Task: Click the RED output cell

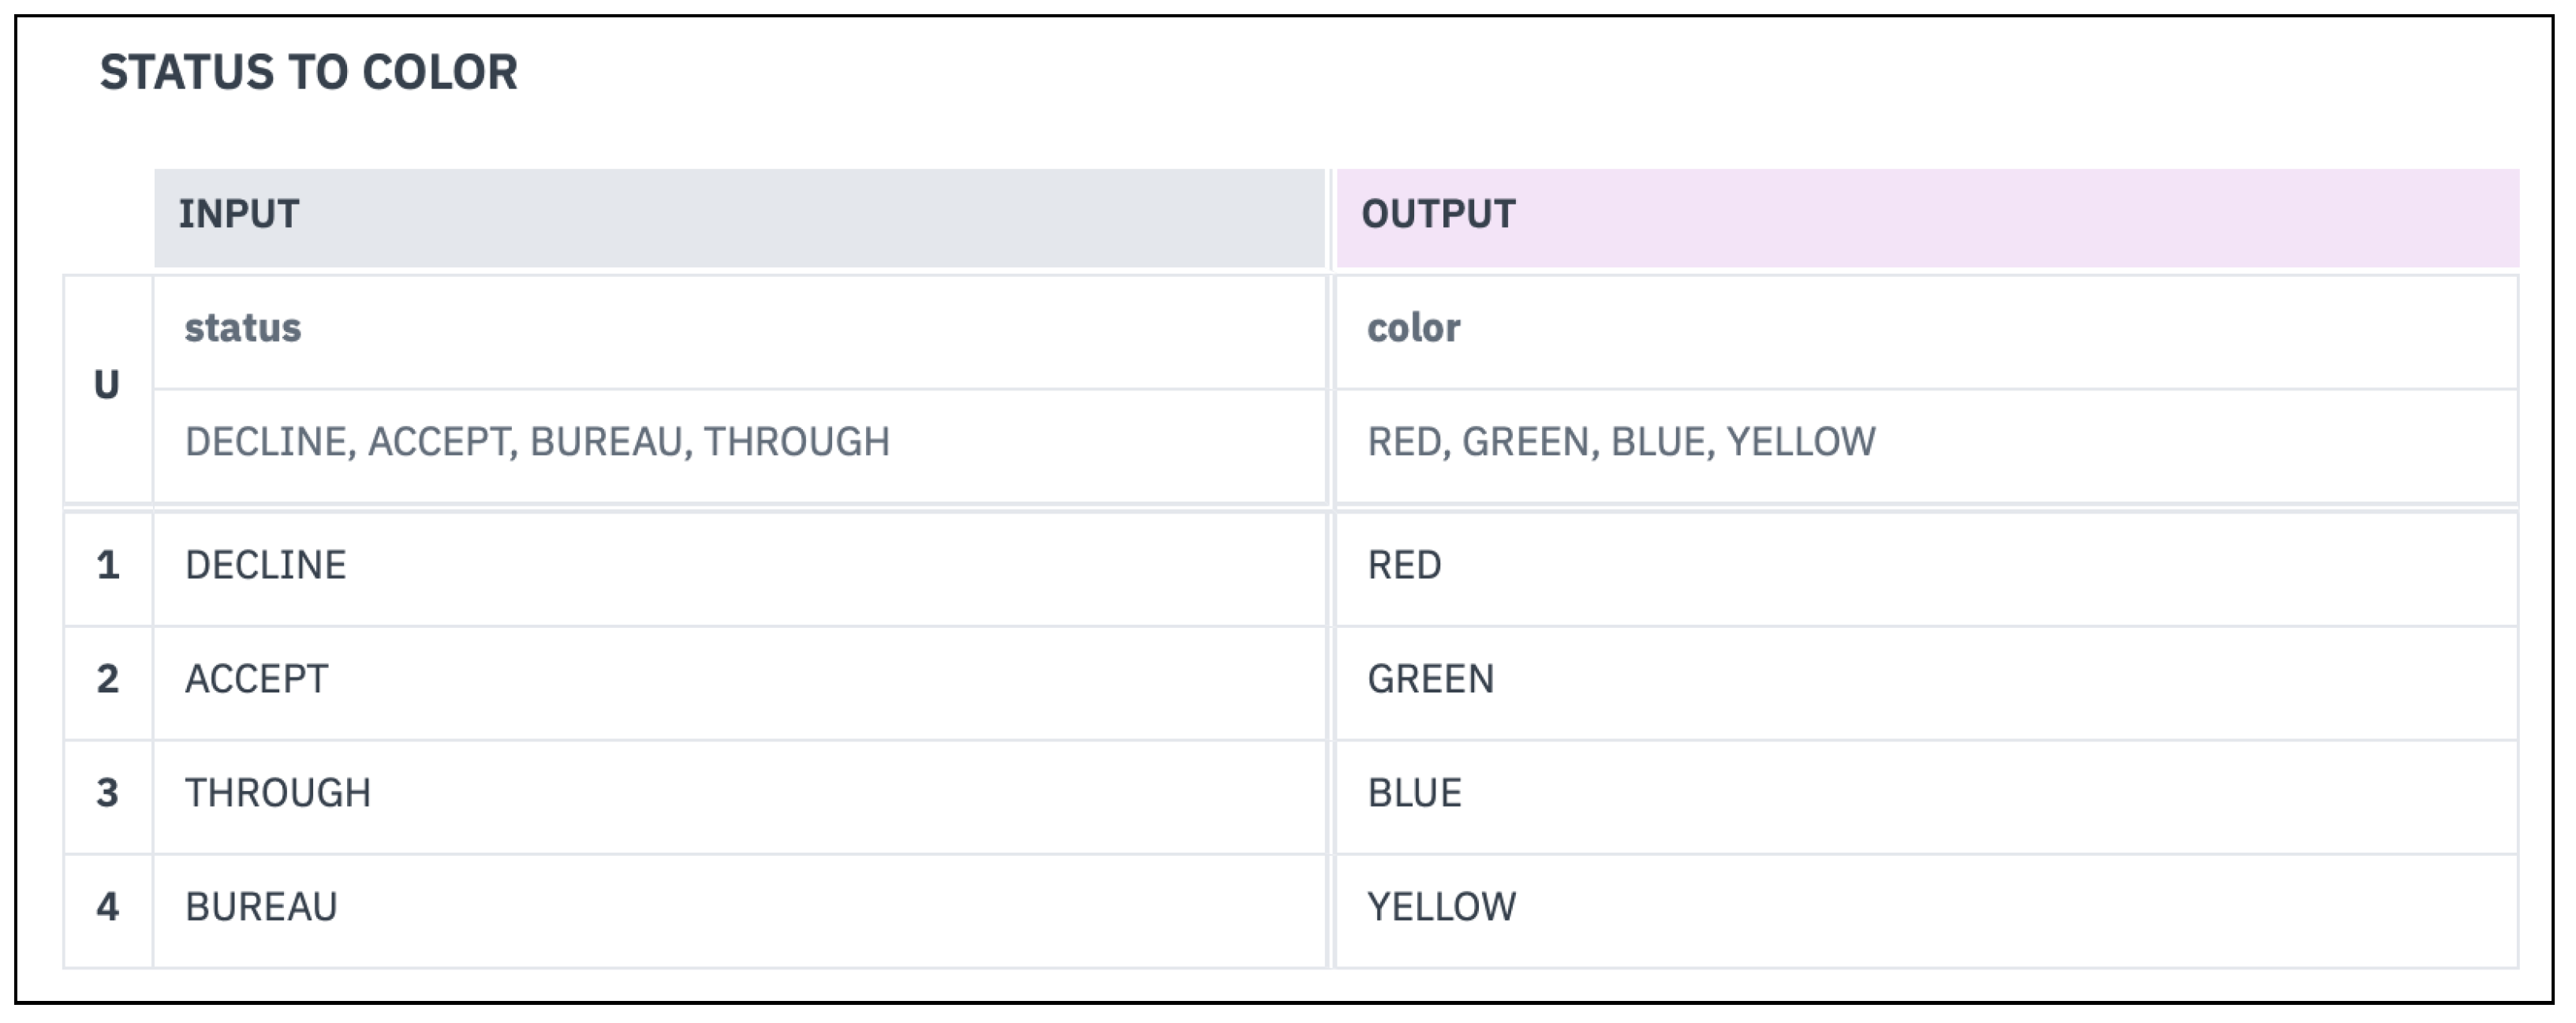Action: (1926, 567)
